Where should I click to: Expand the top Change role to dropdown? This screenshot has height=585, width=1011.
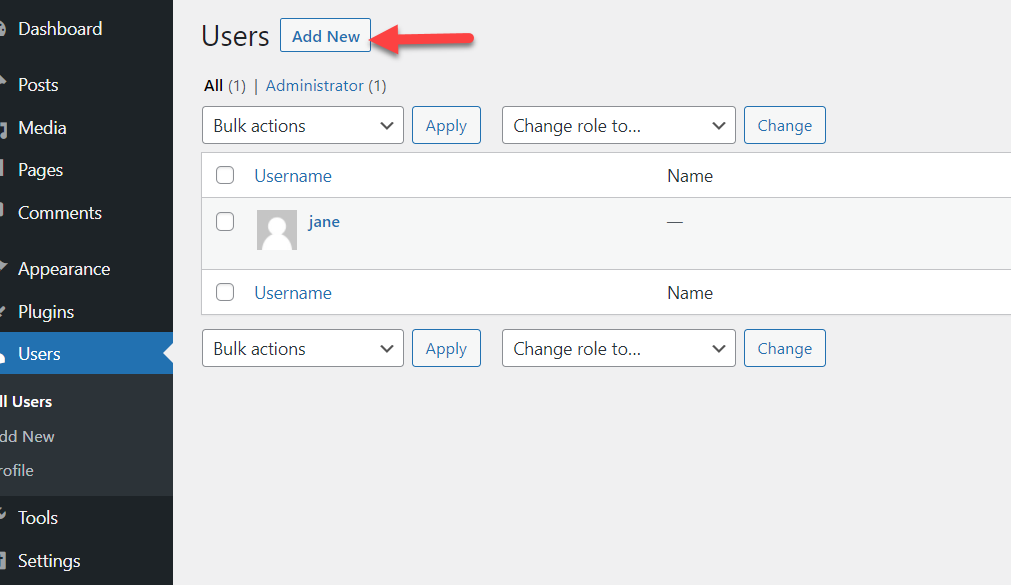click(618, 125)
